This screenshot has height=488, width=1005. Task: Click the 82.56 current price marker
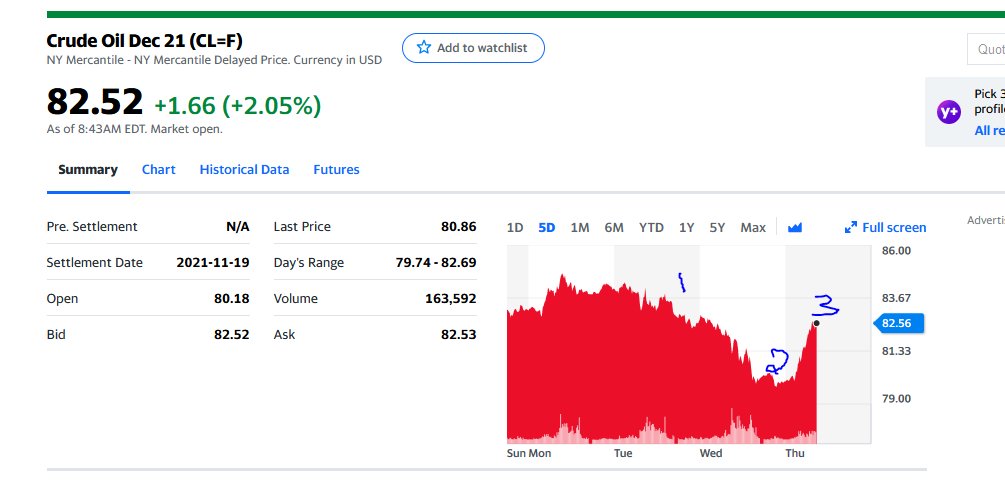click(x=899, y=324)
